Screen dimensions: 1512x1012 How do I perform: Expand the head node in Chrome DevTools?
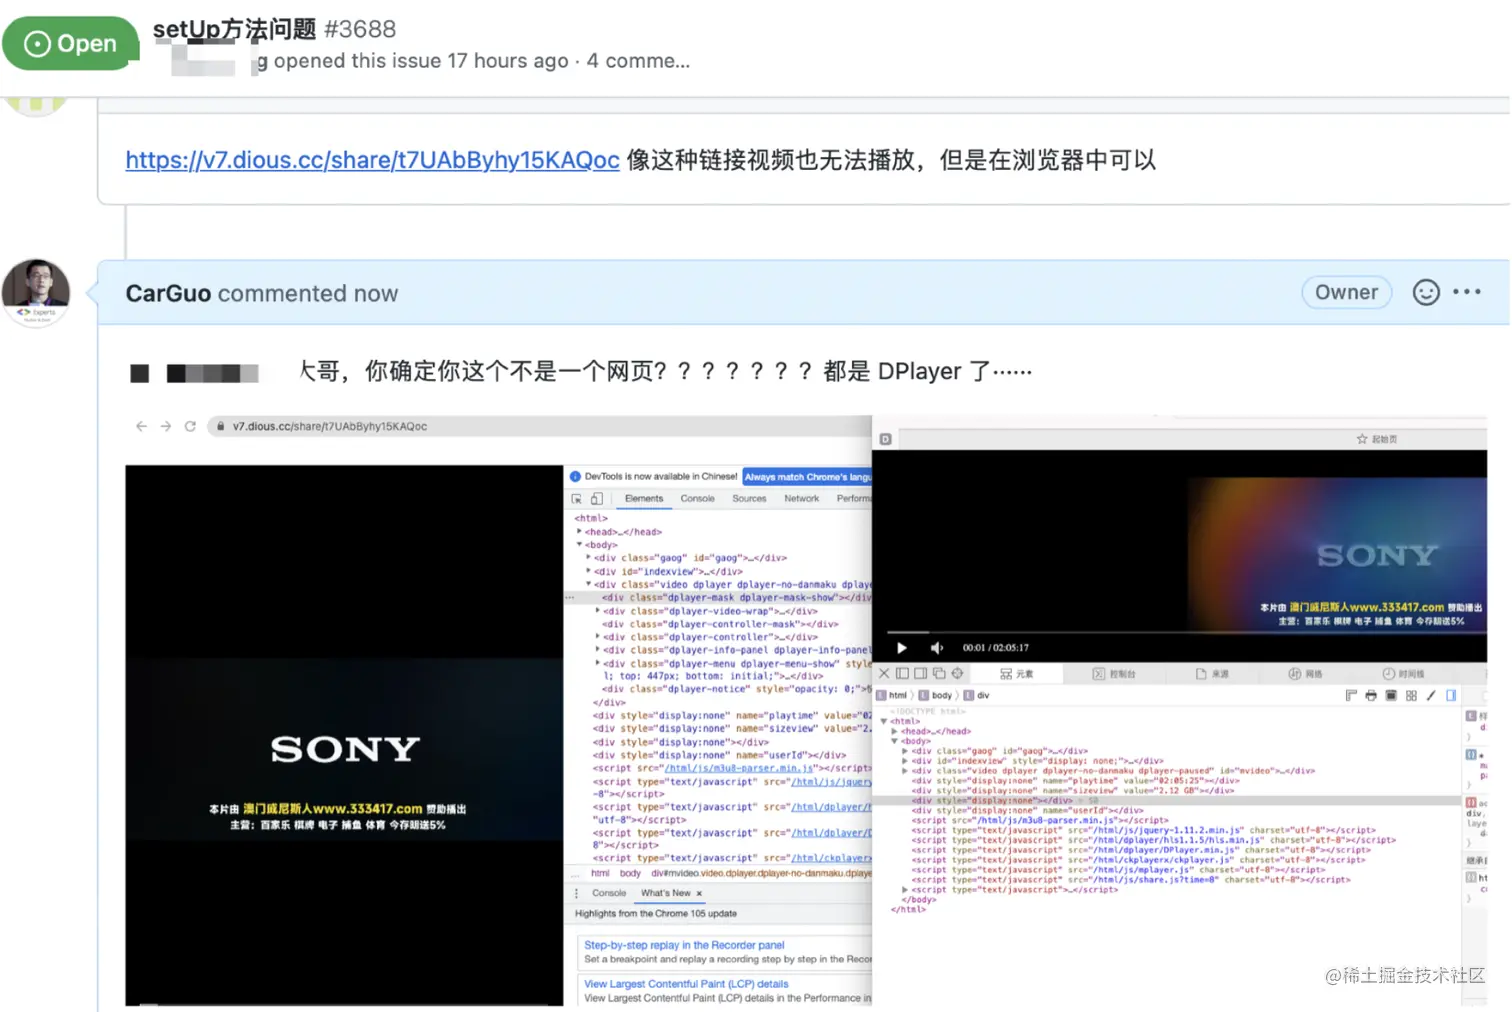580,532
